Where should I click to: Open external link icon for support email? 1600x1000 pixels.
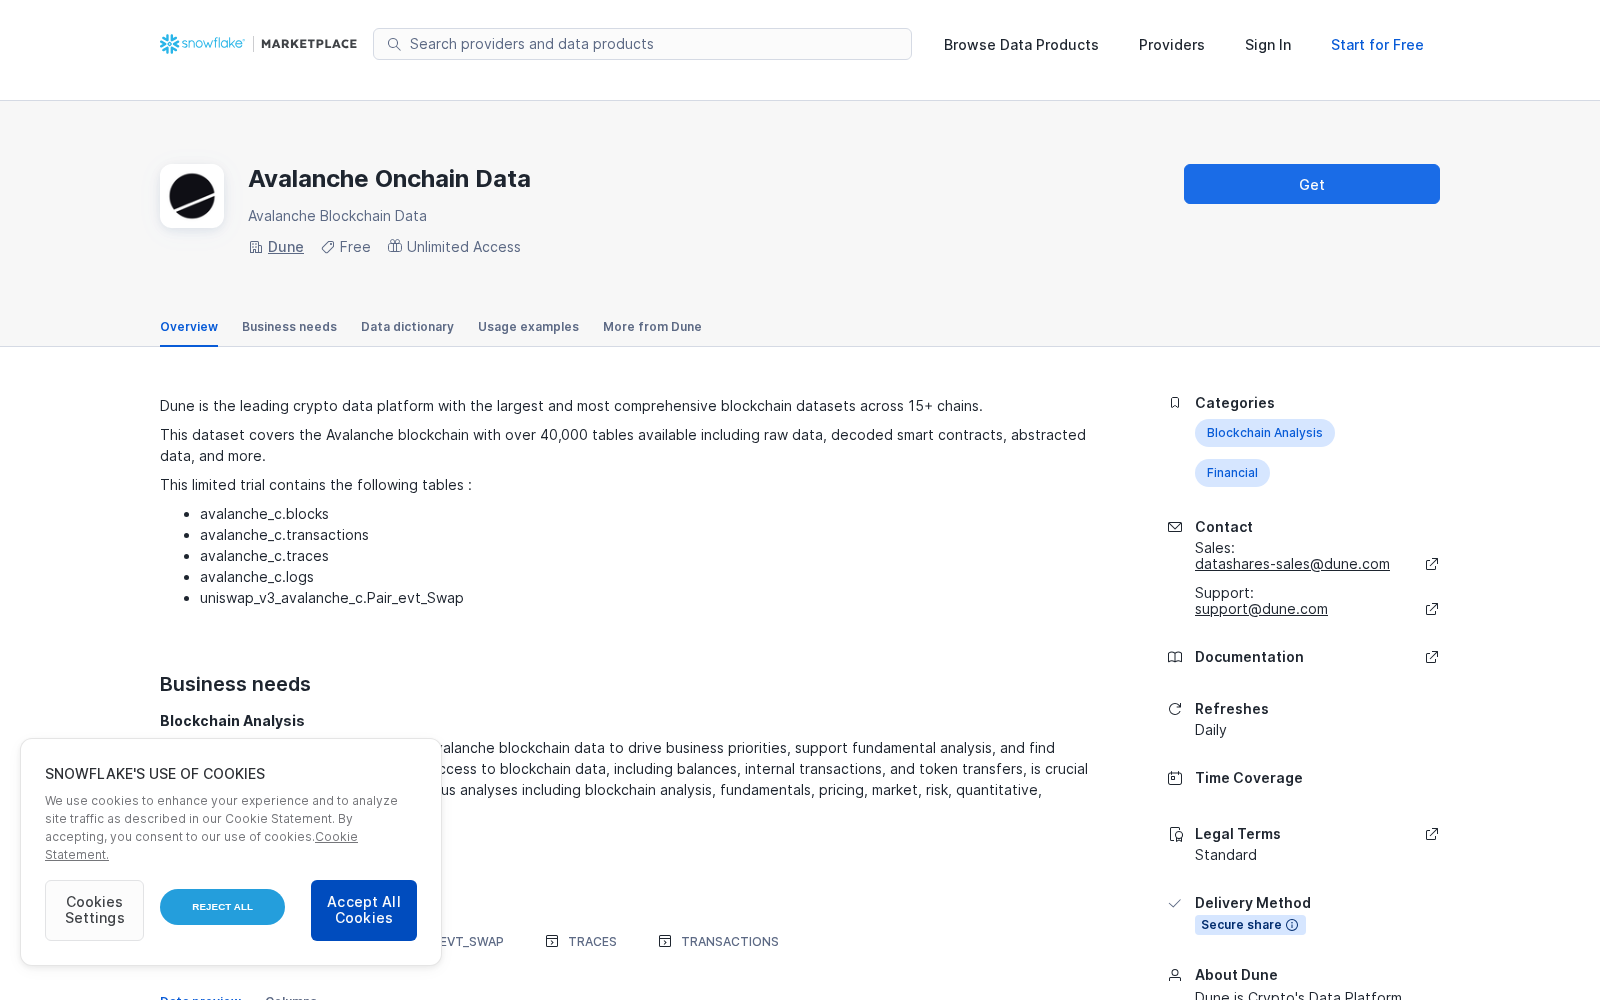pyautogui.click(x=1432, y=609)
